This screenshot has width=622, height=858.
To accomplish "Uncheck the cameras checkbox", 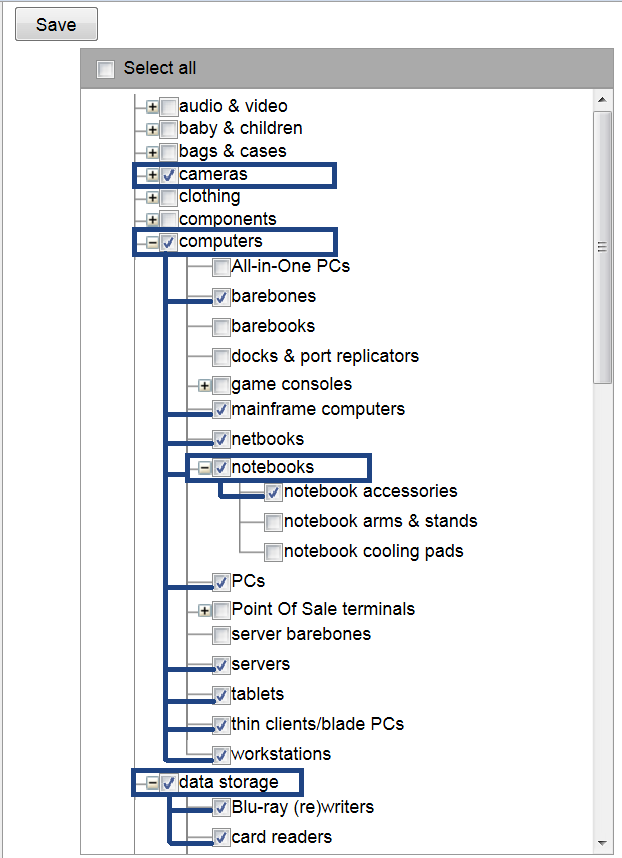I will 168,174.
